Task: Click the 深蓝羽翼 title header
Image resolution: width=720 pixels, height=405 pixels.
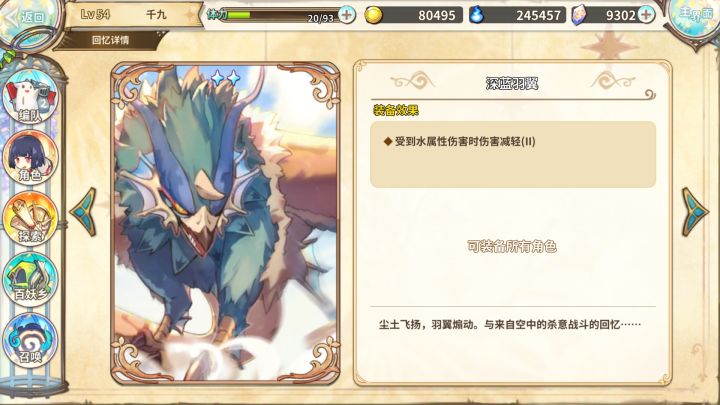Action: [x=512, y=84]
